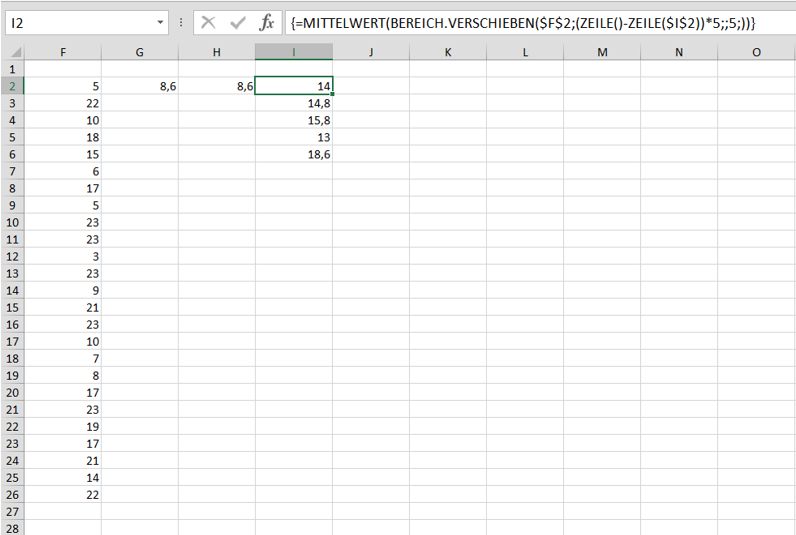The height and width of the screenshot is (535, 796).
Task: Select column K header
Action: point(448,52)
